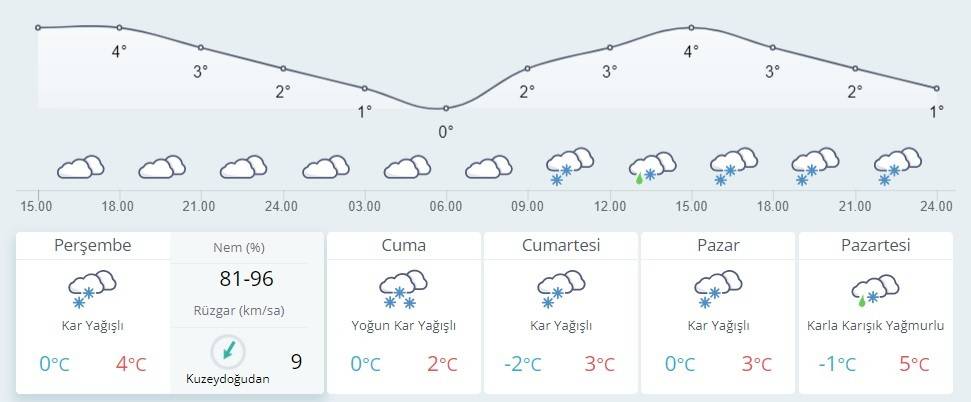Click the 0° lowest point on graph
Screen dimensions: 971x402
tap(446, 108)
